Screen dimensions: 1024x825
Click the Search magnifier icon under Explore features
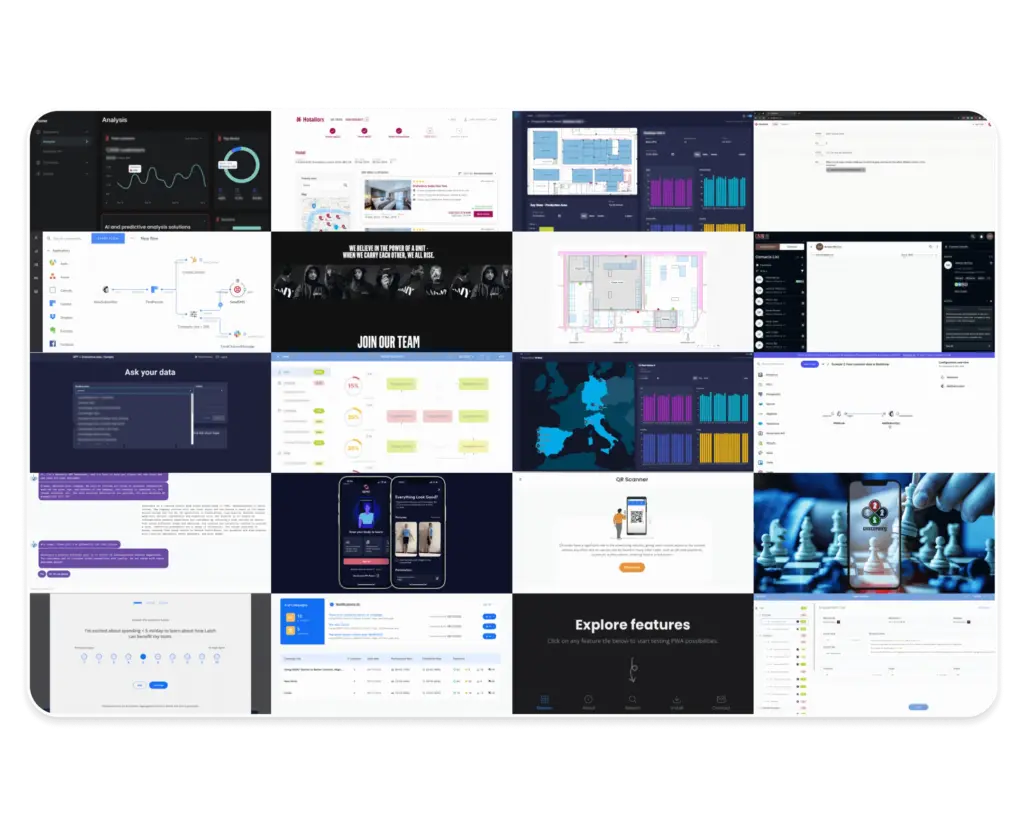pos(632,700)
